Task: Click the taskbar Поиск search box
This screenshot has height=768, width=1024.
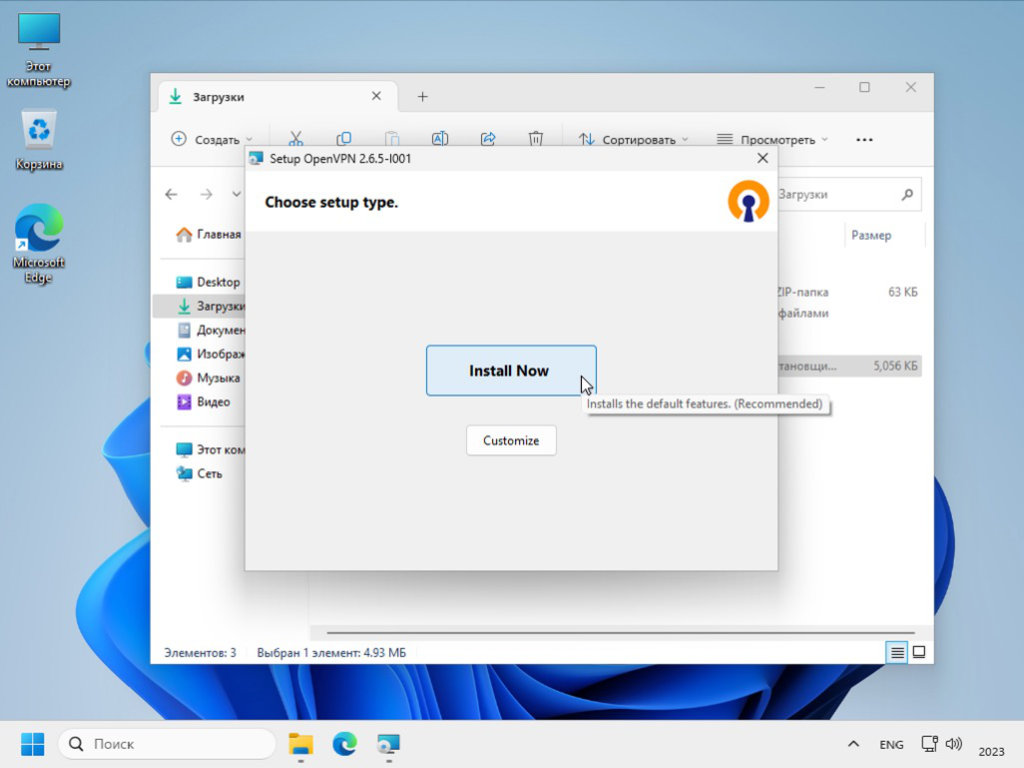Action: pyautogui.click(x=167, y=744)
